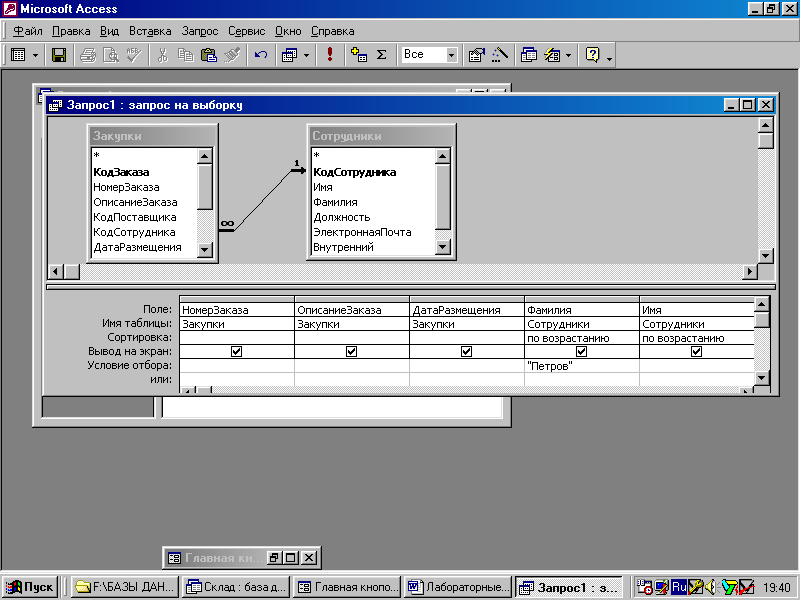Click the Cut scissors icon
The width and height of the screenshot is (800, 600).
pos(163,55)
